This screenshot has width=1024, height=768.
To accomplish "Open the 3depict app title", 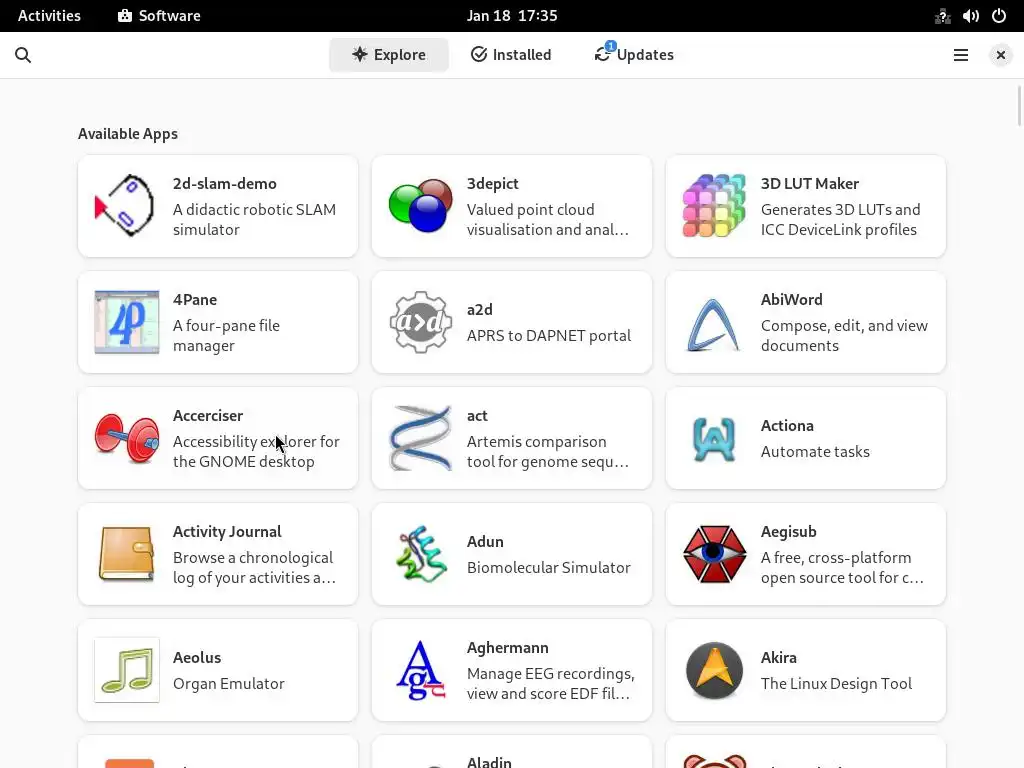I will [492, 184].
